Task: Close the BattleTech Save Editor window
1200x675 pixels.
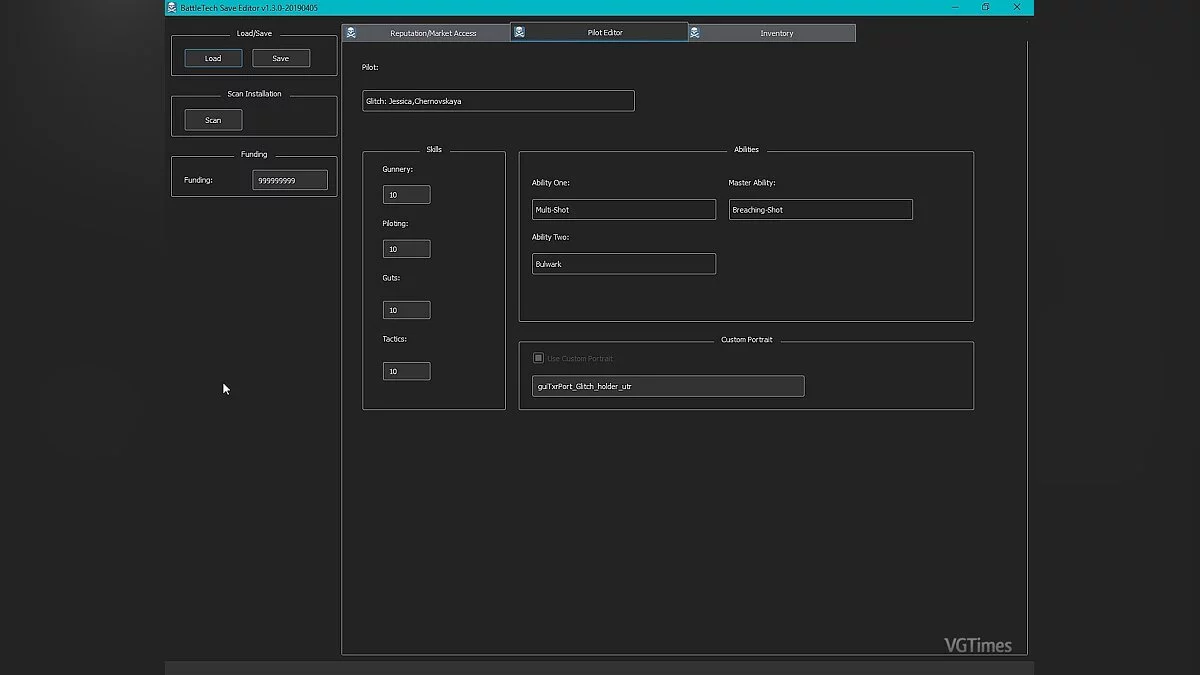Action: (x=1018, y=7)
